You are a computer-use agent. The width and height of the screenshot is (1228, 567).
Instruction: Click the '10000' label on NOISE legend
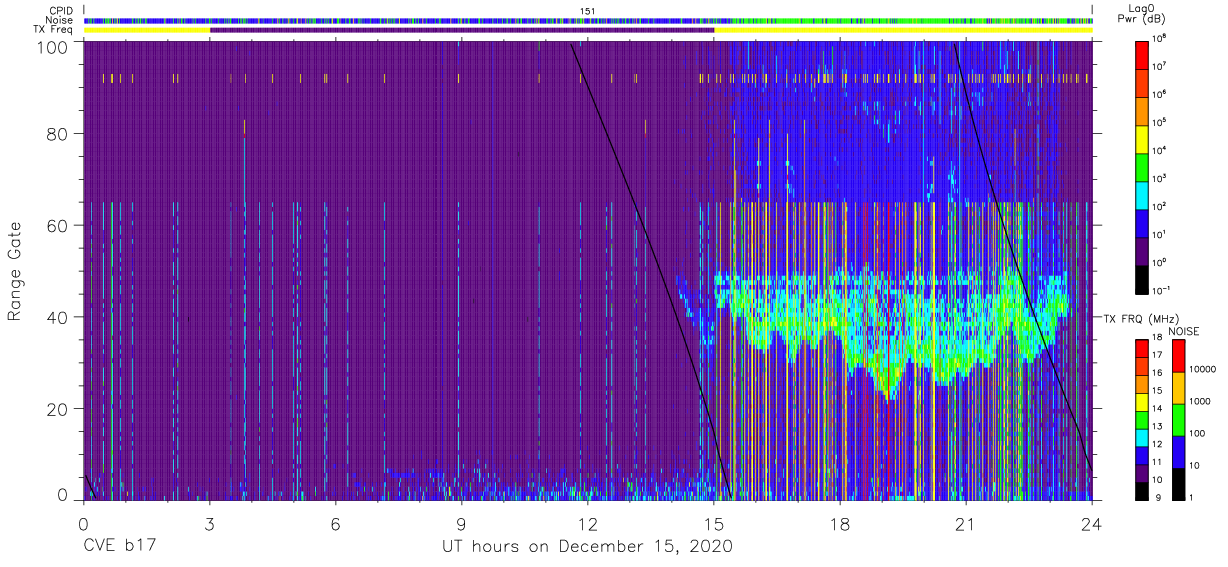coord(1203,370)
